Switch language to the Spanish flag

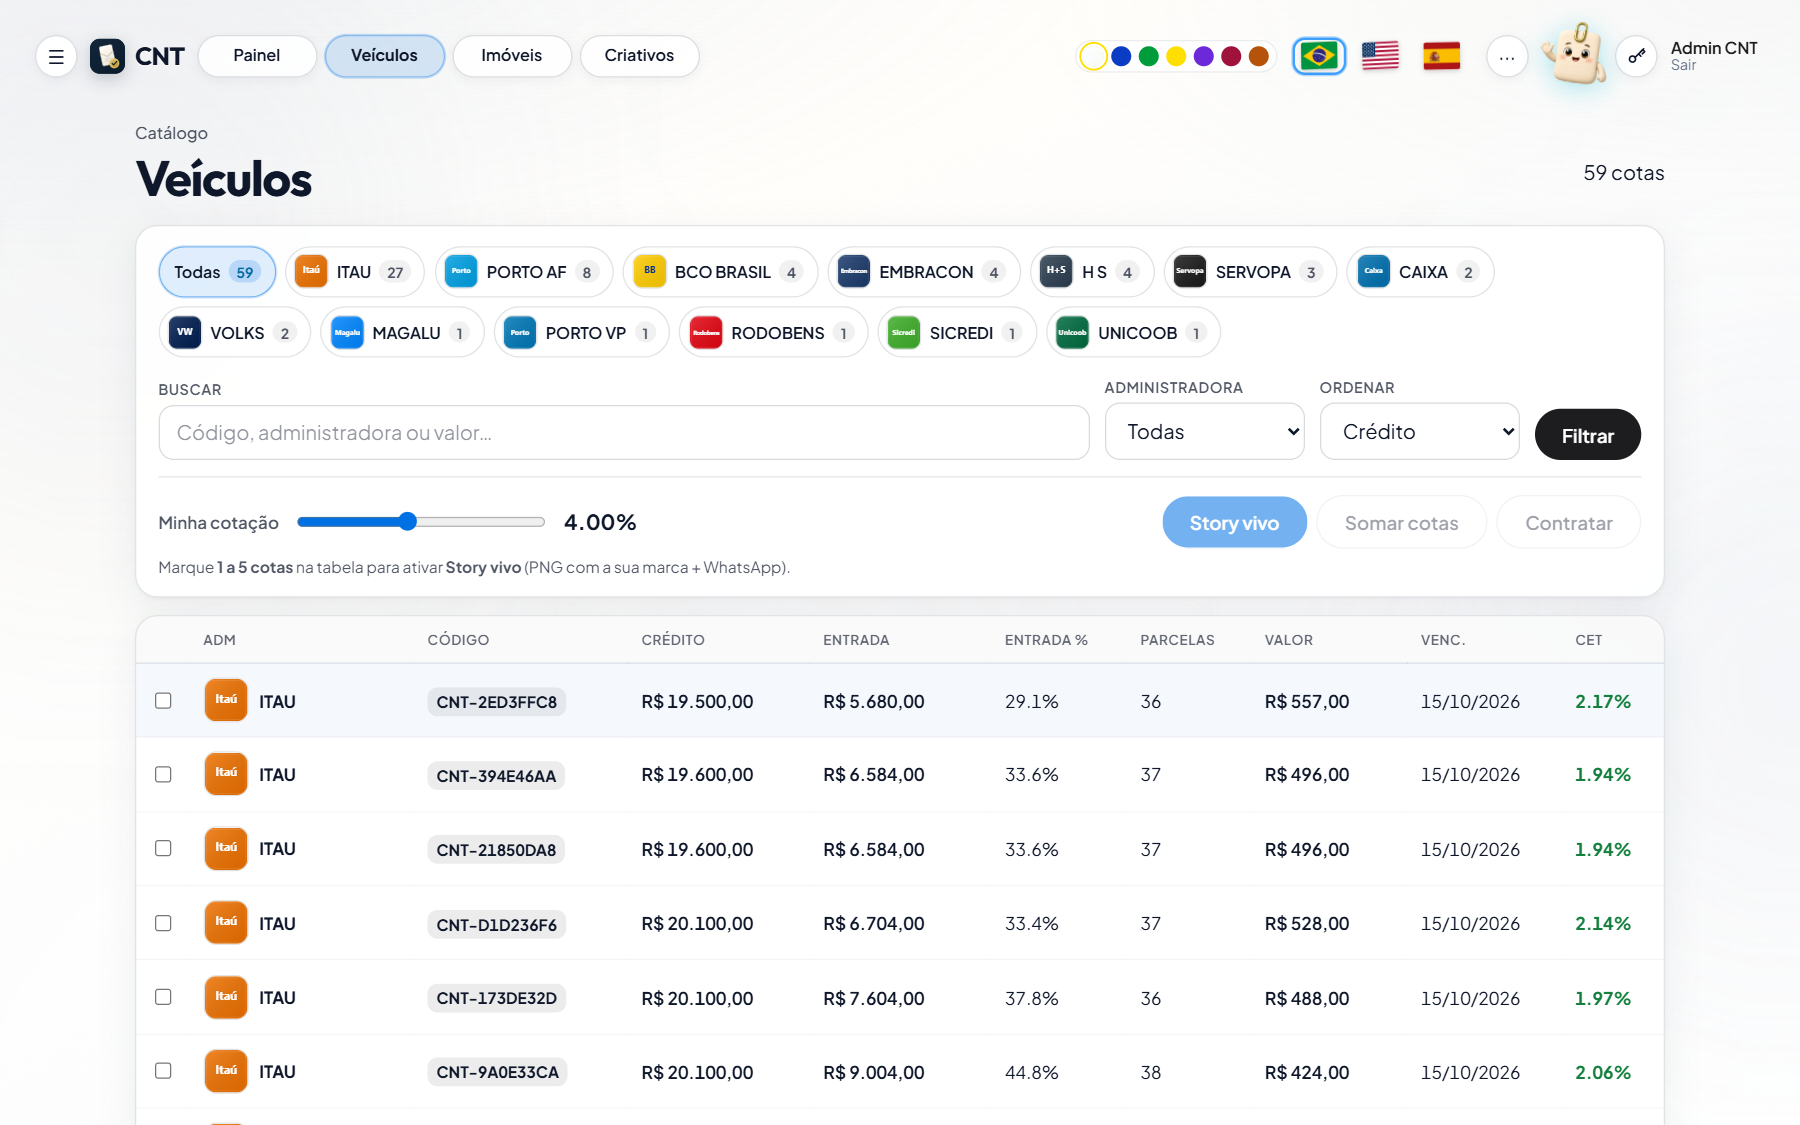(x=1441, y=56)
